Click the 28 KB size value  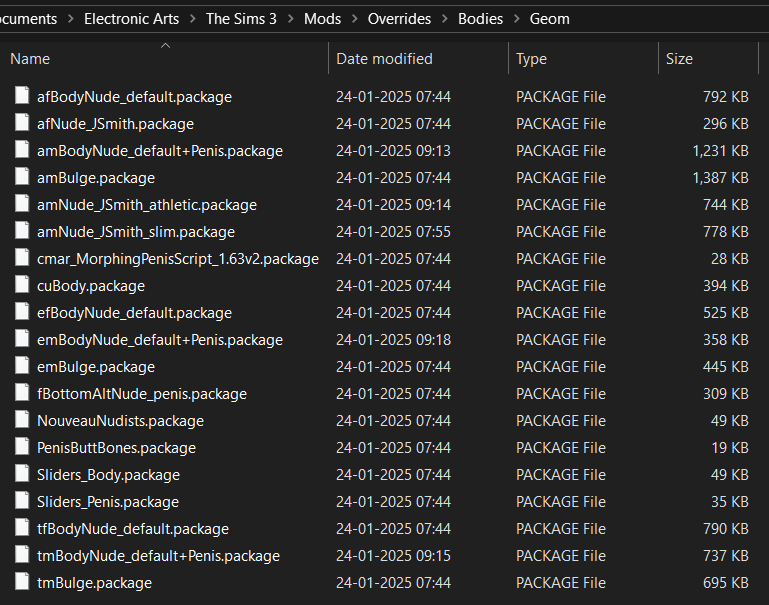(730, 258)
